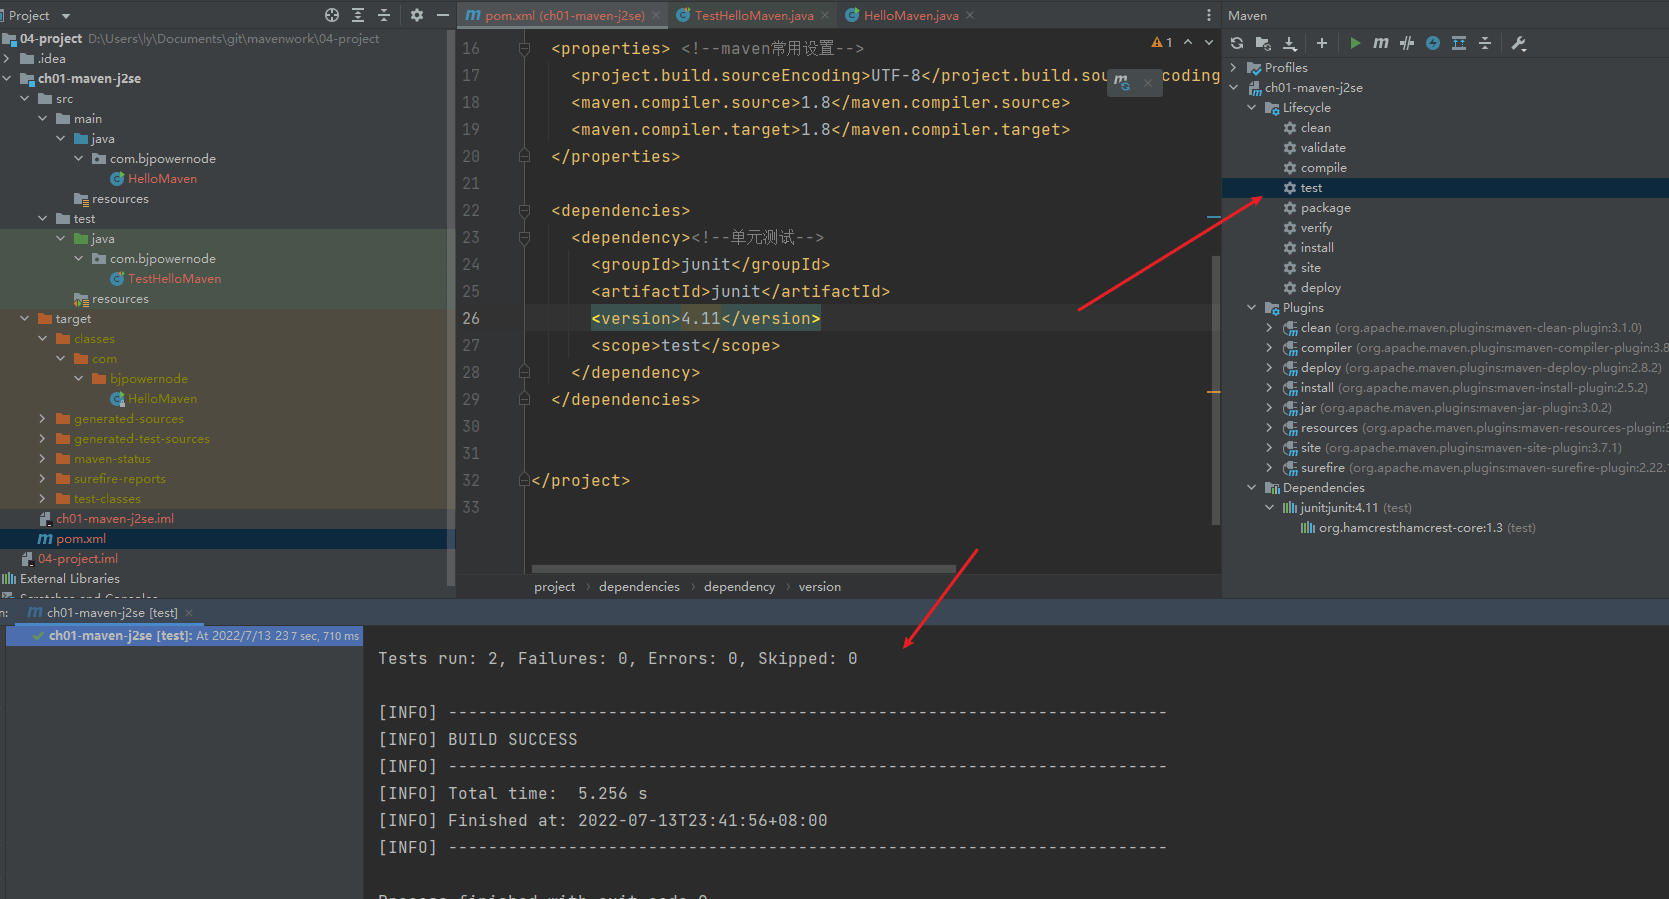The image size is (1669, 899).
Task: Toggle Skip Tests mode in Maven toolbar
Action: click(1407, 43)
